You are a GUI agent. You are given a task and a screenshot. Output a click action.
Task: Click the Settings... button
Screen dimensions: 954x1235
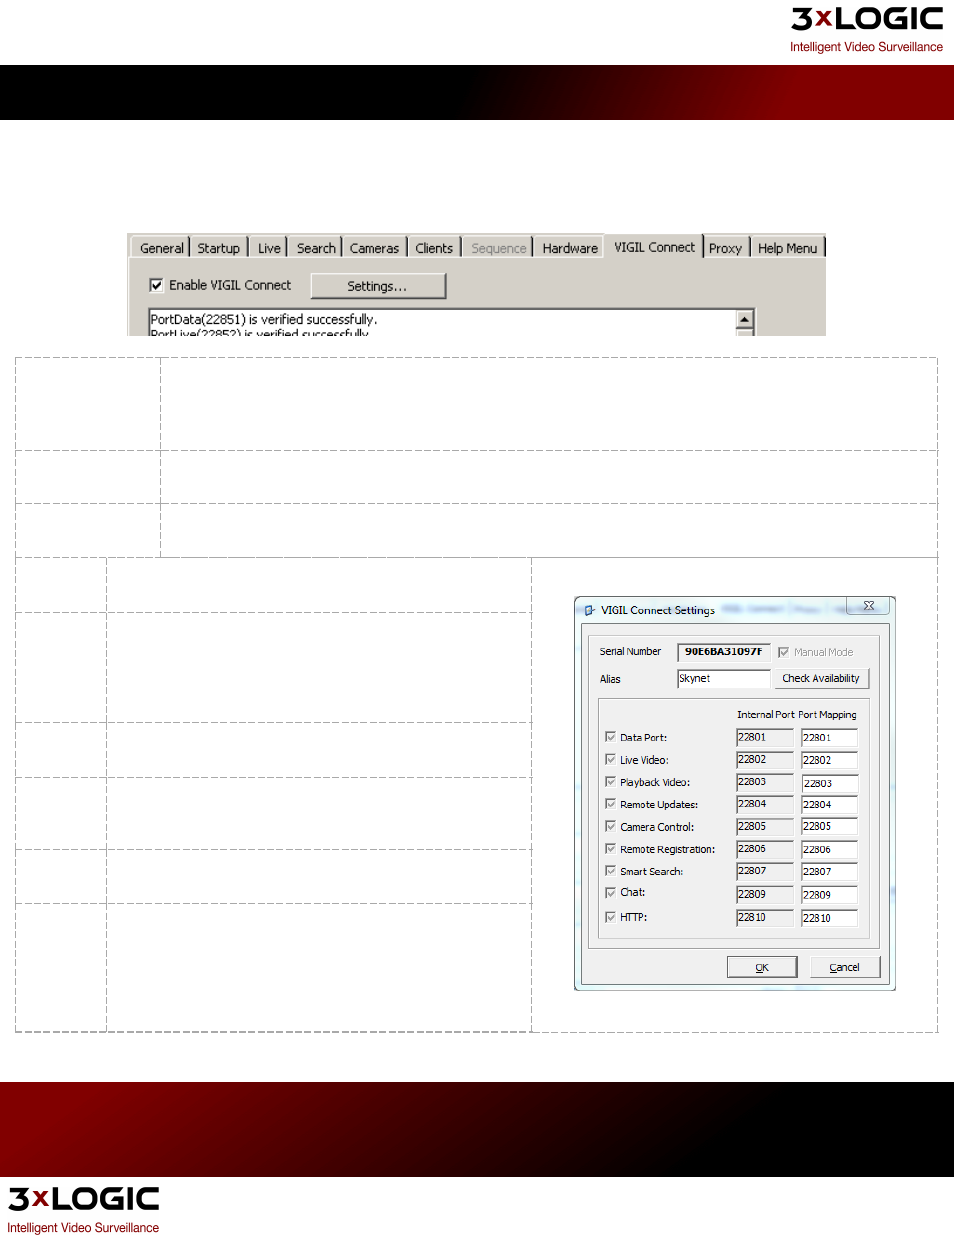tap(378, 286)
